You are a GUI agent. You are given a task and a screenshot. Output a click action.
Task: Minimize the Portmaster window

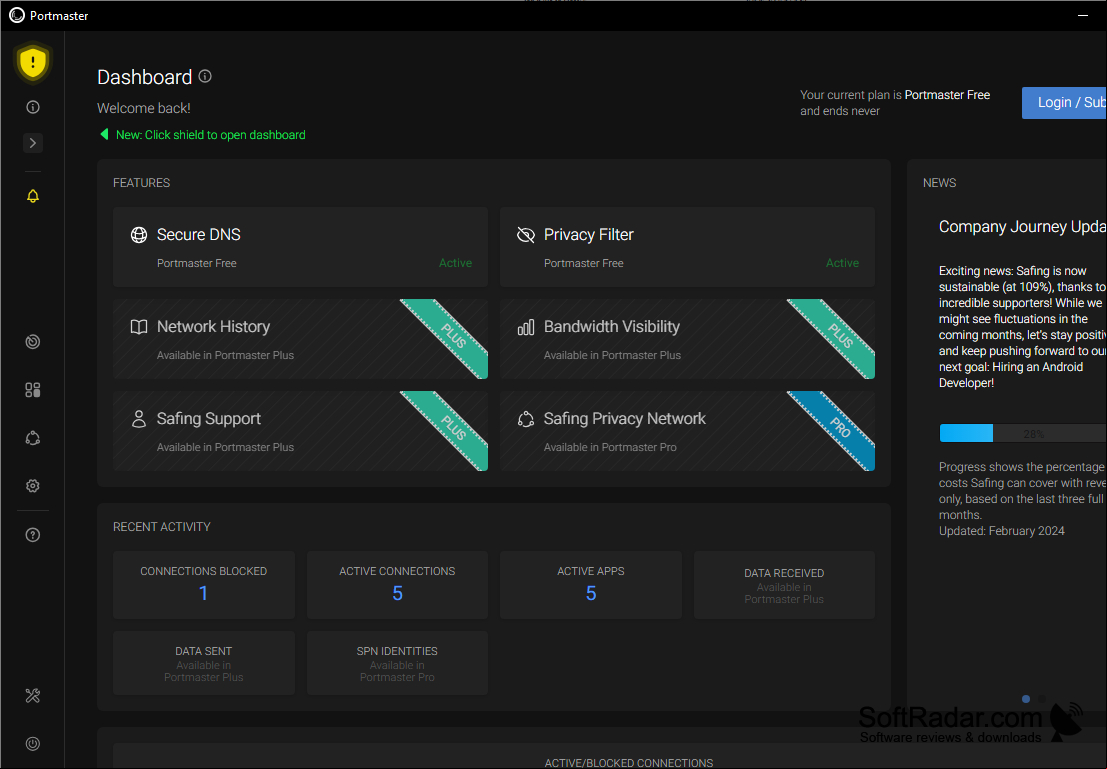tap(1083, 15)
